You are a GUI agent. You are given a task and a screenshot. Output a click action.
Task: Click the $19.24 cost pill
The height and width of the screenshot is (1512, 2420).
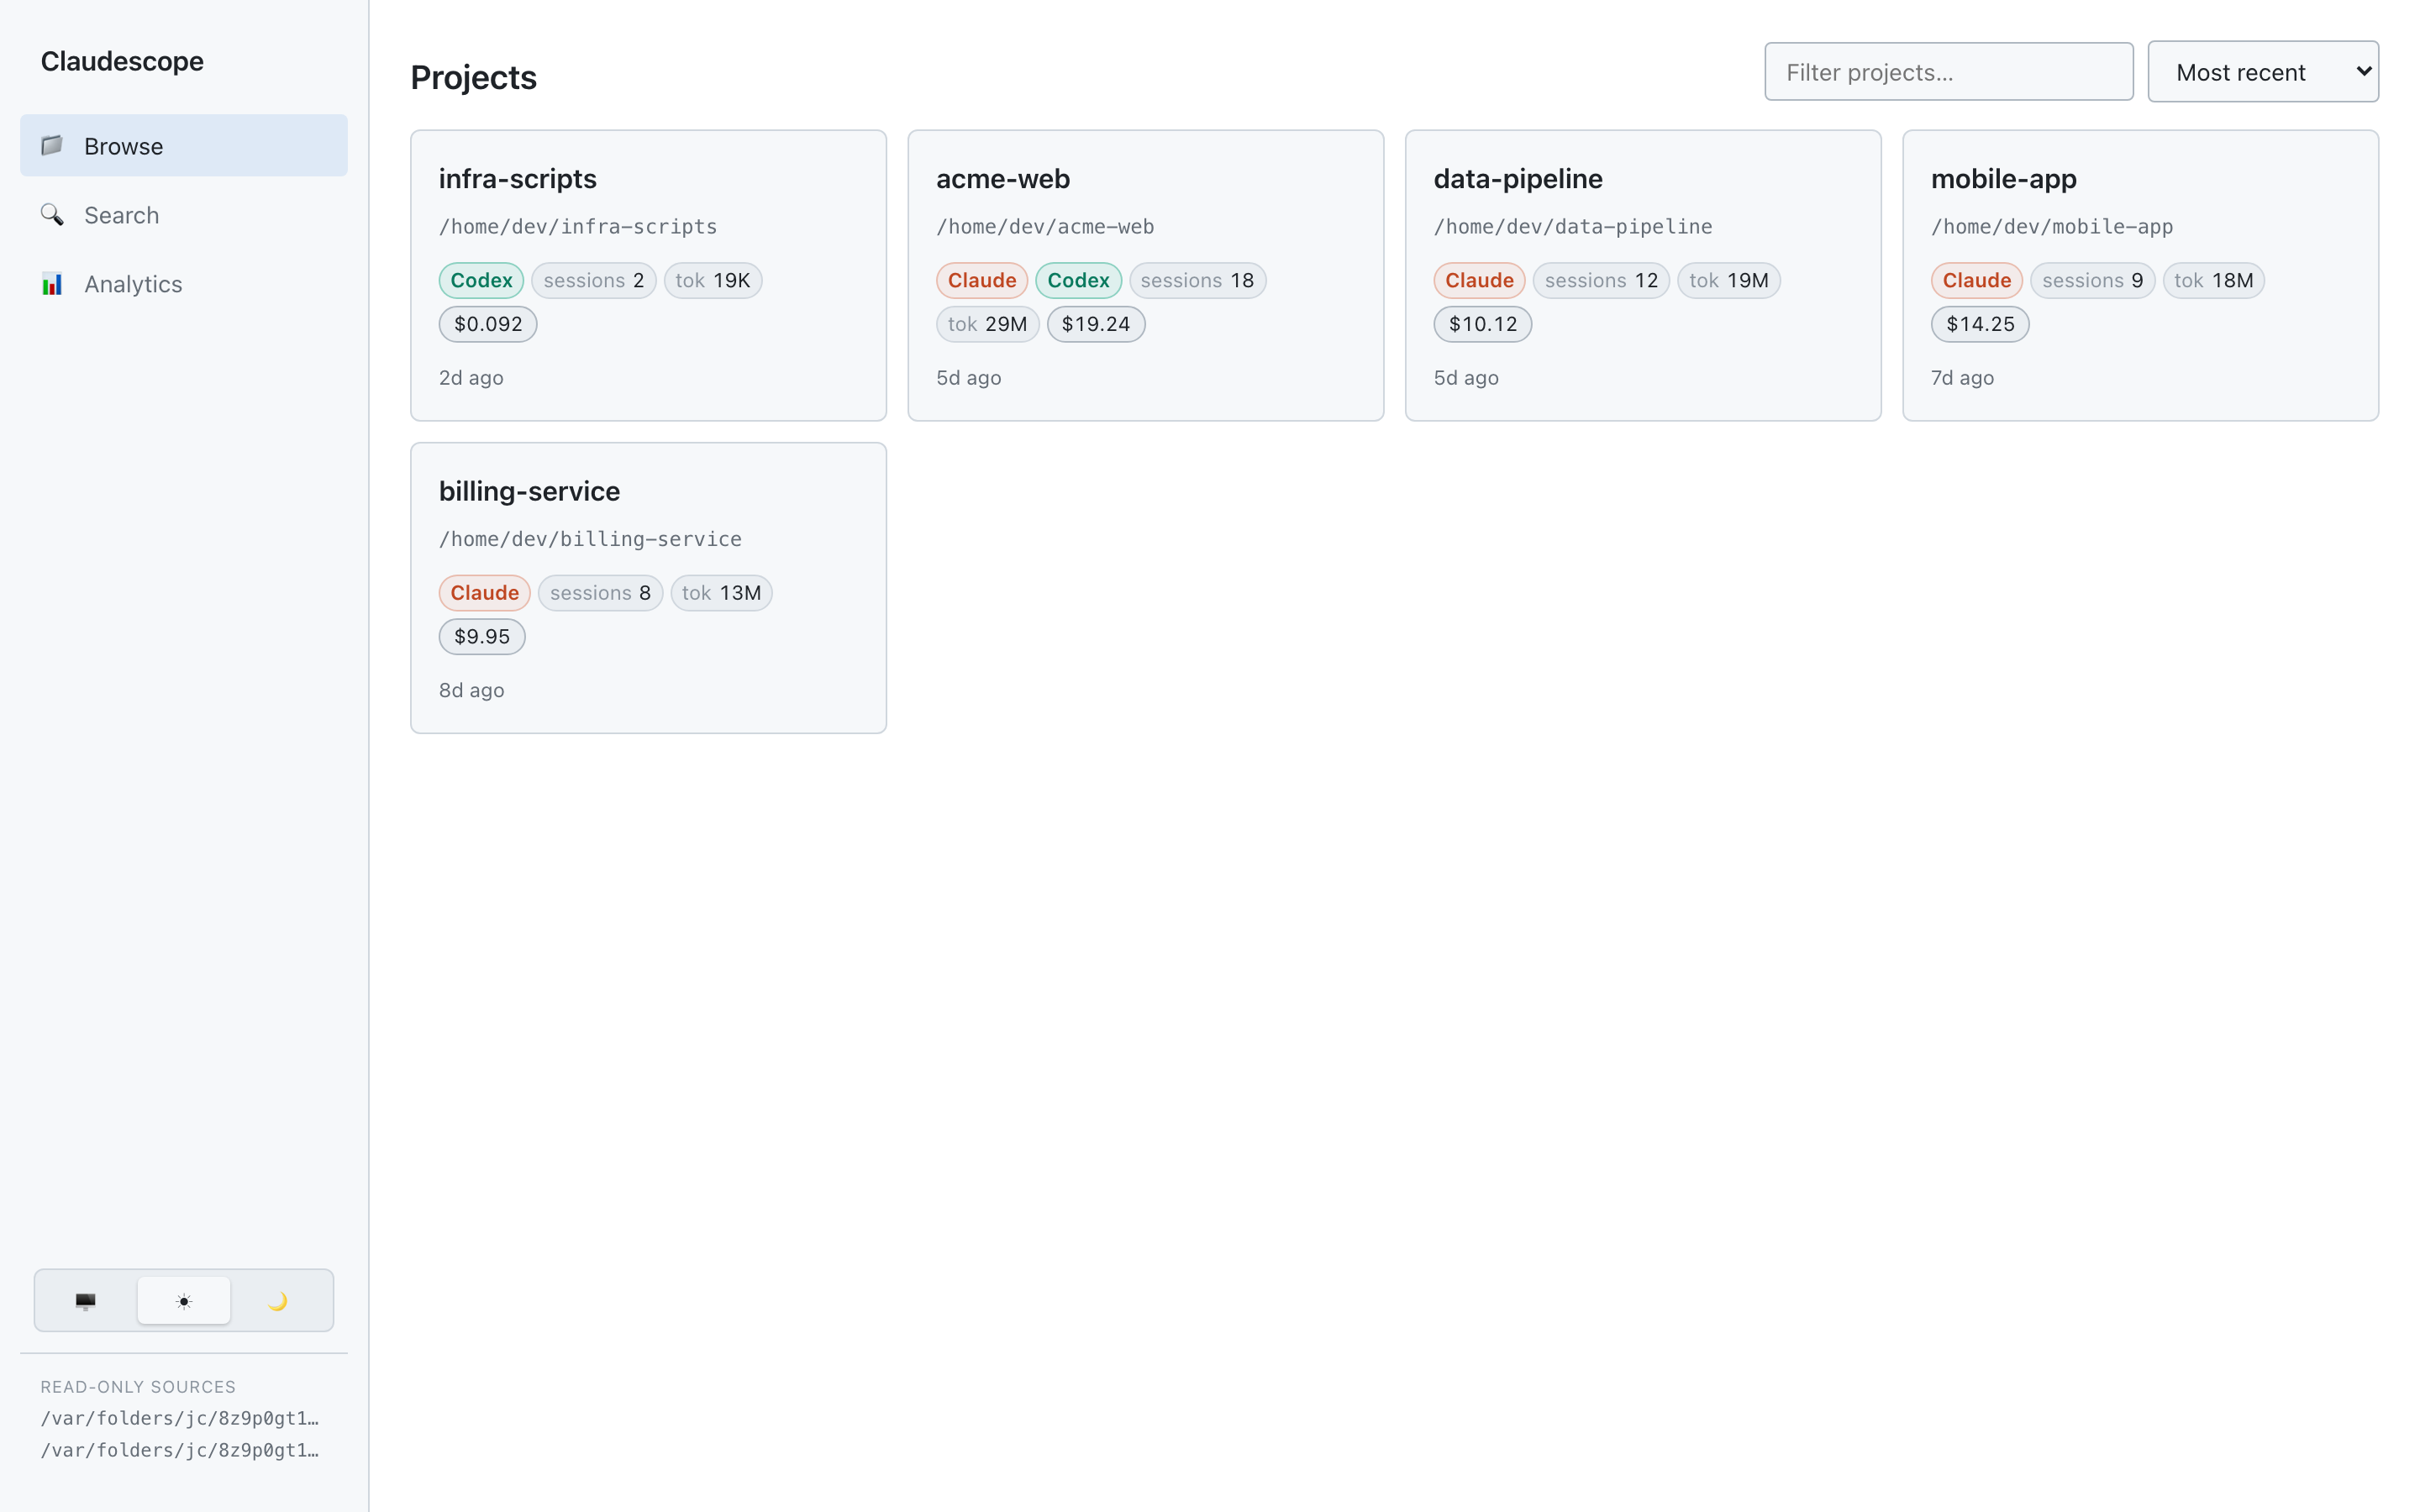[1095, 324]
